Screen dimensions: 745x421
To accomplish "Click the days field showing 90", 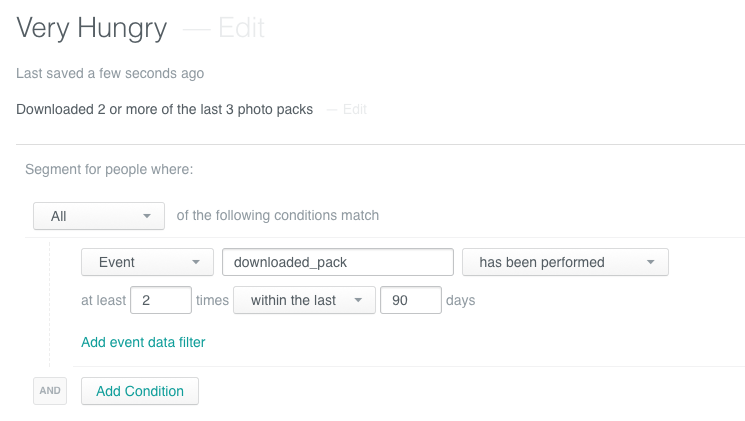I will pos(411,300).
